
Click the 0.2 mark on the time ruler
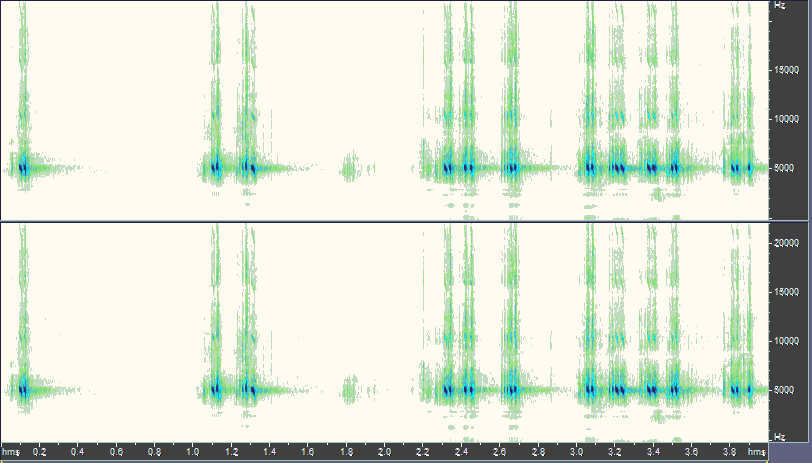(x=39, y=452)
